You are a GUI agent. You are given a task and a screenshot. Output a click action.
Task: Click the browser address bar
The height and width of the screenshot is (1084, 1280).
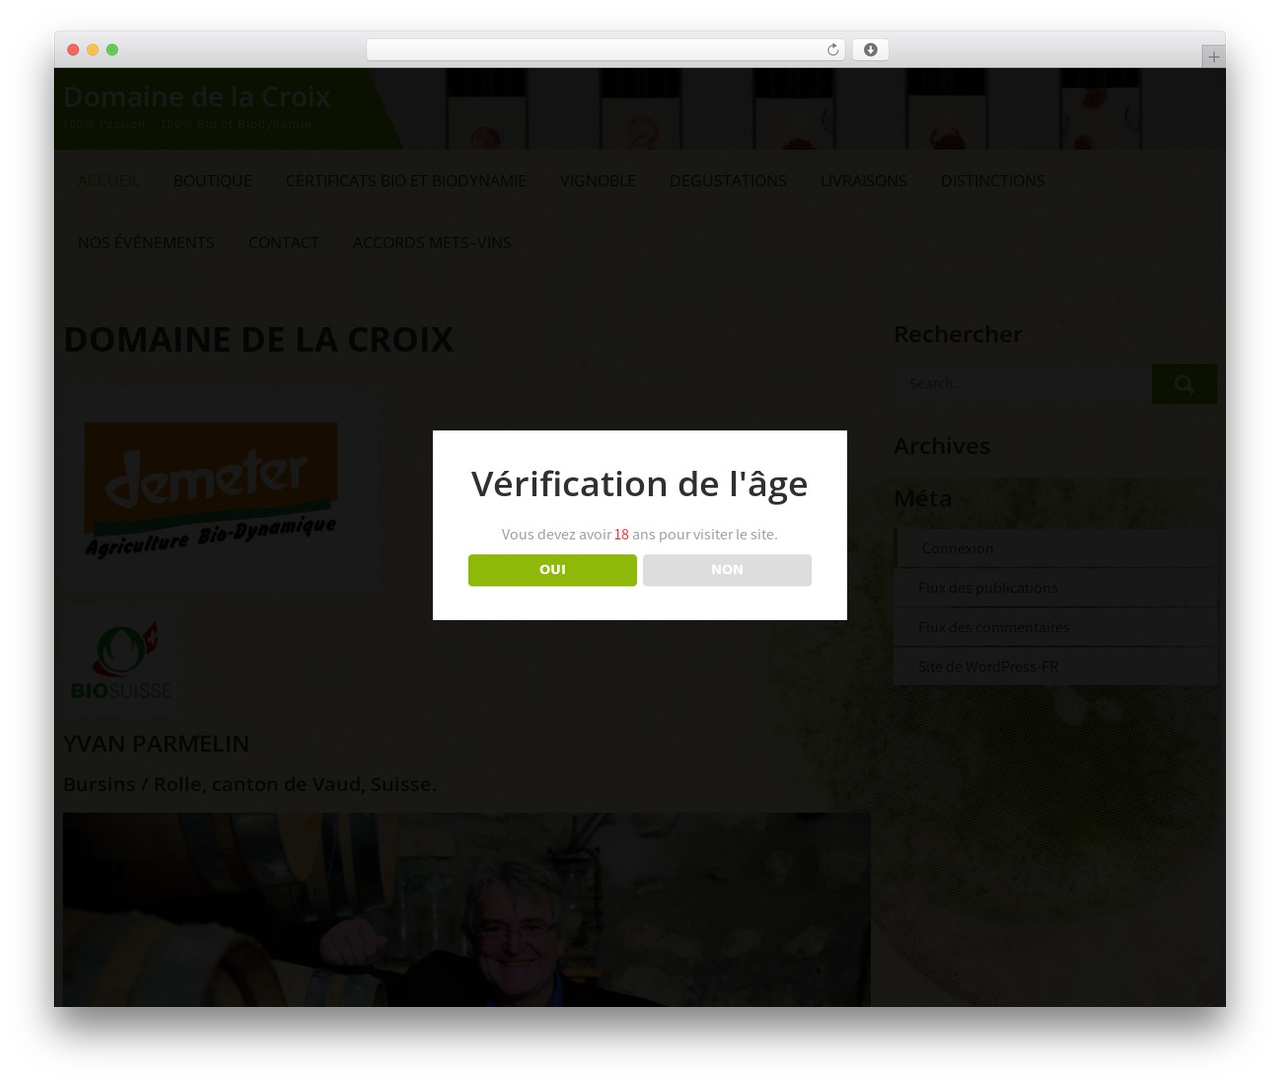[605, 50]
